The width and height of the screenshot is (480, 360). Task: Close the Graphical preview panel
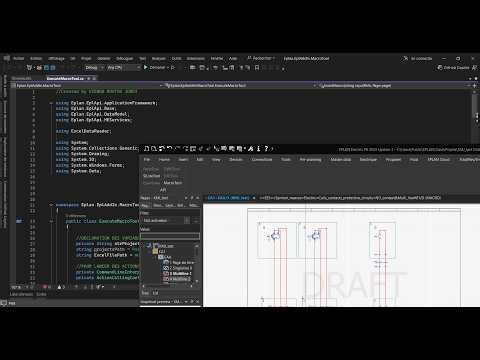click(197, 302)
